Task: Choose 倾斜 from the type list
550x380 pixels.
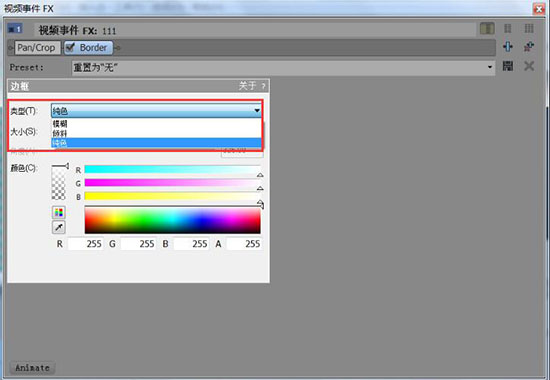Action: (156, 133)
